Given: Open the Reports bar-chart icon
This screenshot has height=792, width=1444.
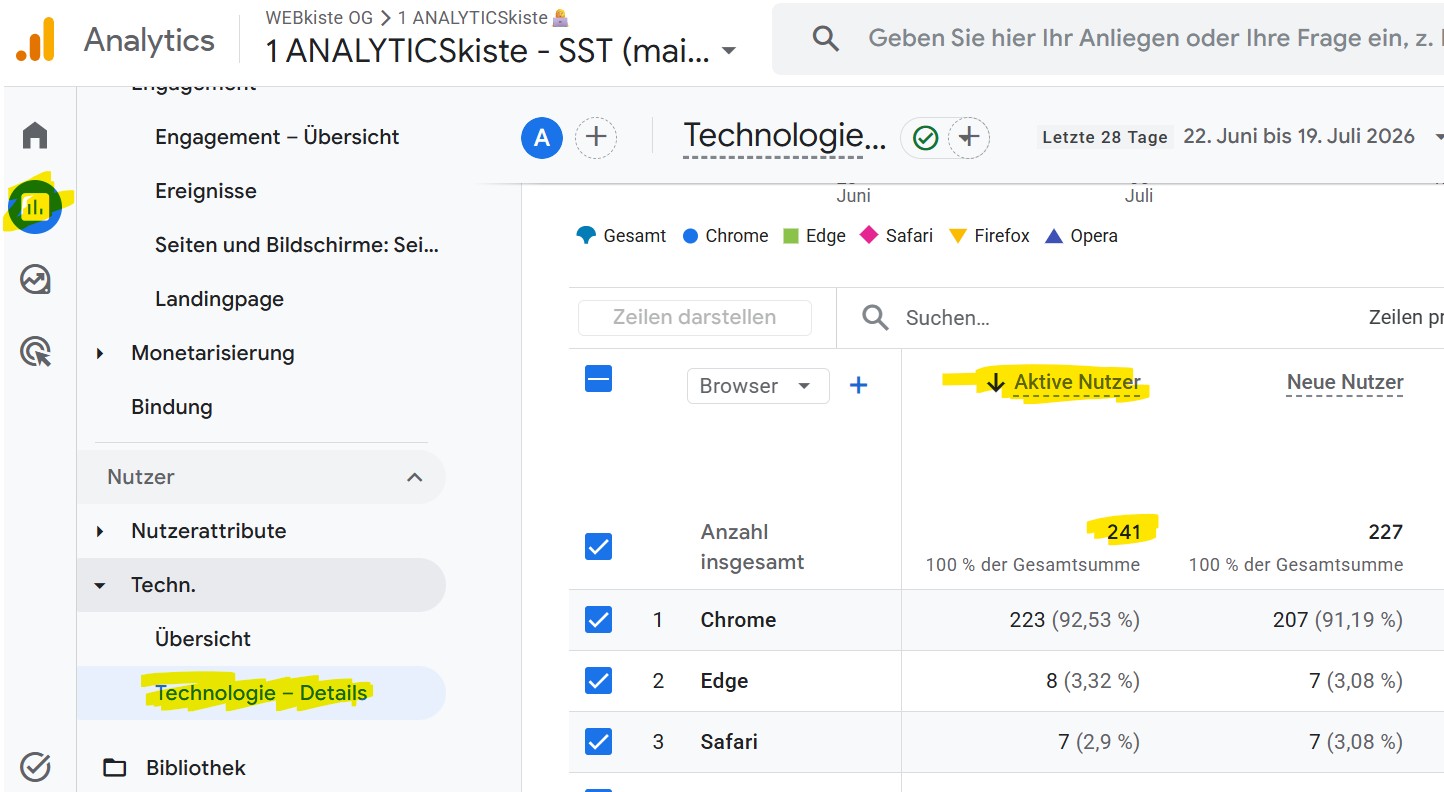Looking at the screenshot, I should coord(35,207).
